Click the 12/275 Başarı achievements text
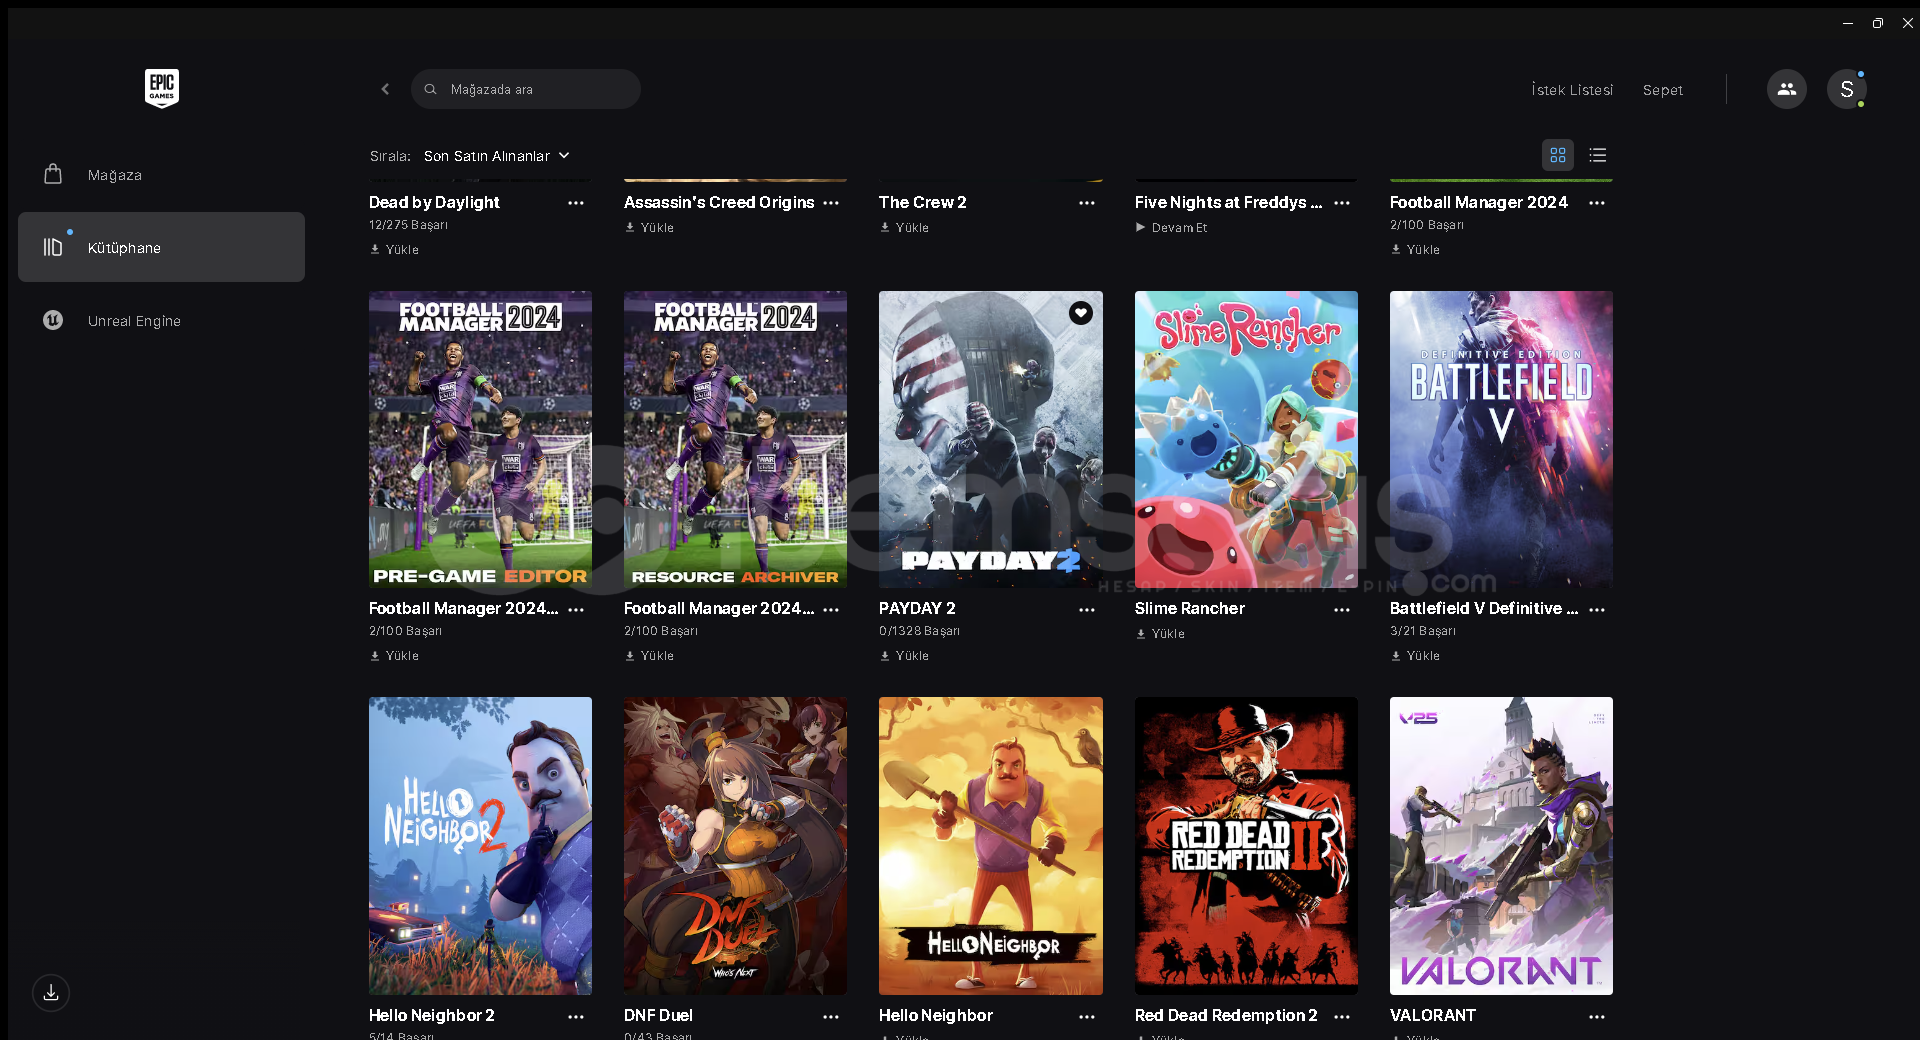The height and width of the screenshot is (1040, 1920). [x=408, y=226]
